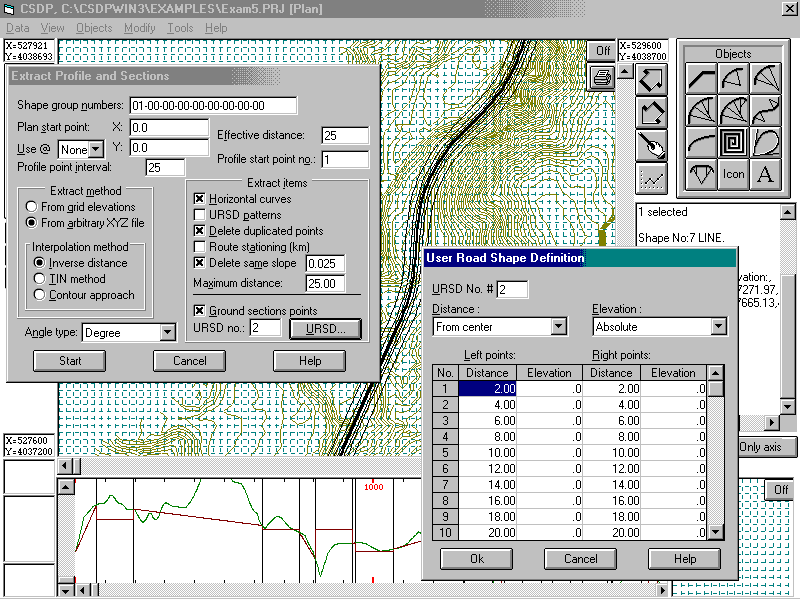
Task: Enable the URSD patterns checkbox
Action: coord(200,215)
